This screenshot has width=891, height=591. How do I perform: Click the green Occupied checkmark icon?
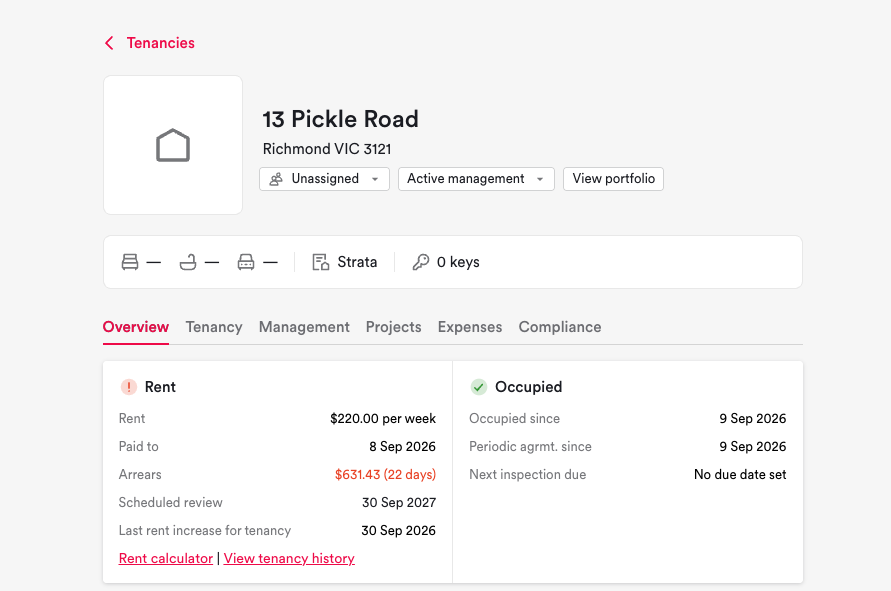[479, 387]
